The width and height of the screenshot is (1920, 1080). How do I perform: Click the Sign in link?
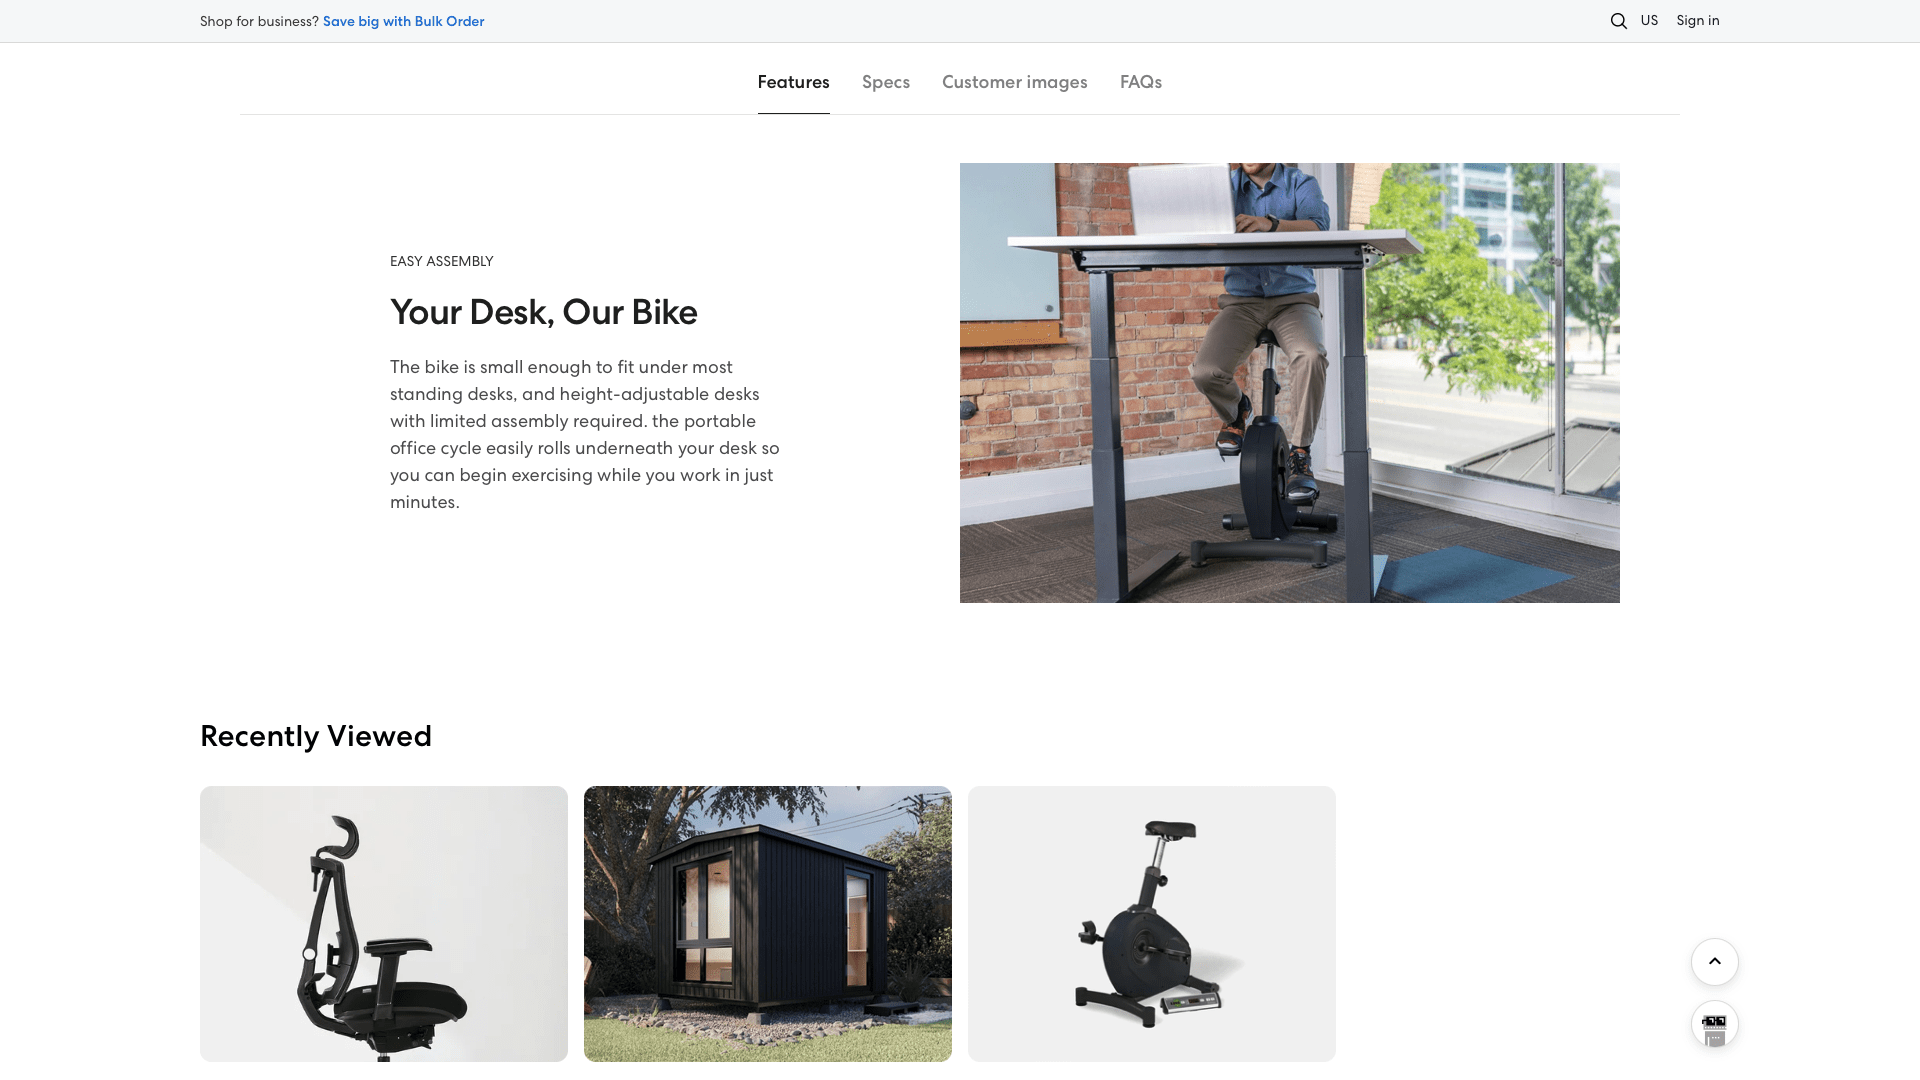pyautogui.click(x=1698, y=21)
